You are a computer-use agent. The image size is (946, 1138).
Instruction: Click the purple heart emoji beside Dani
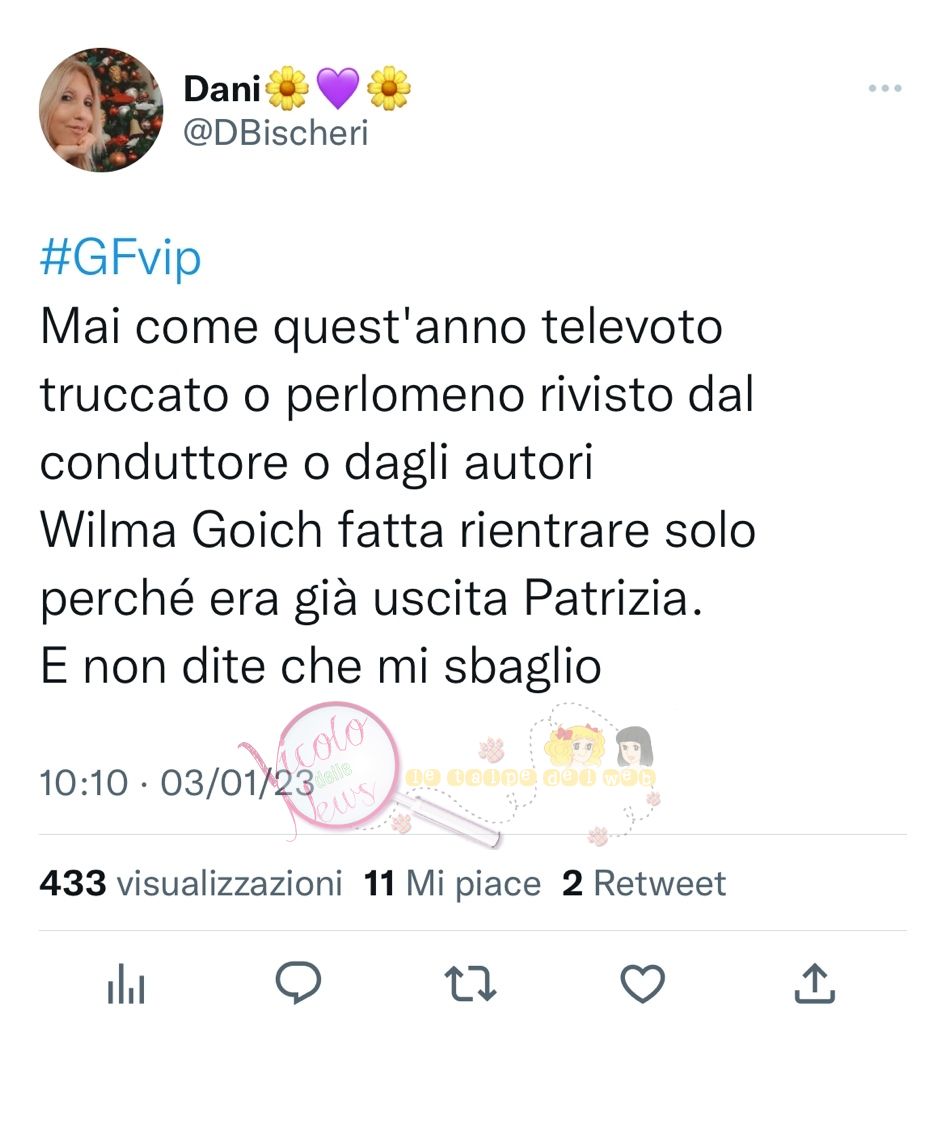(338, 89)
